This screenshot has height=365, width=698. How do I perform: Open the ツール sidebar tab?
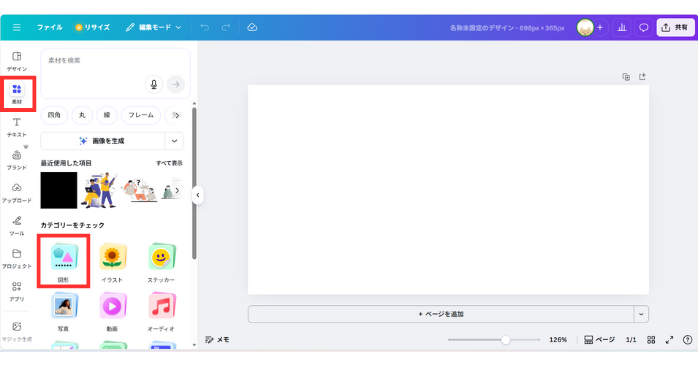coord(16,226)
